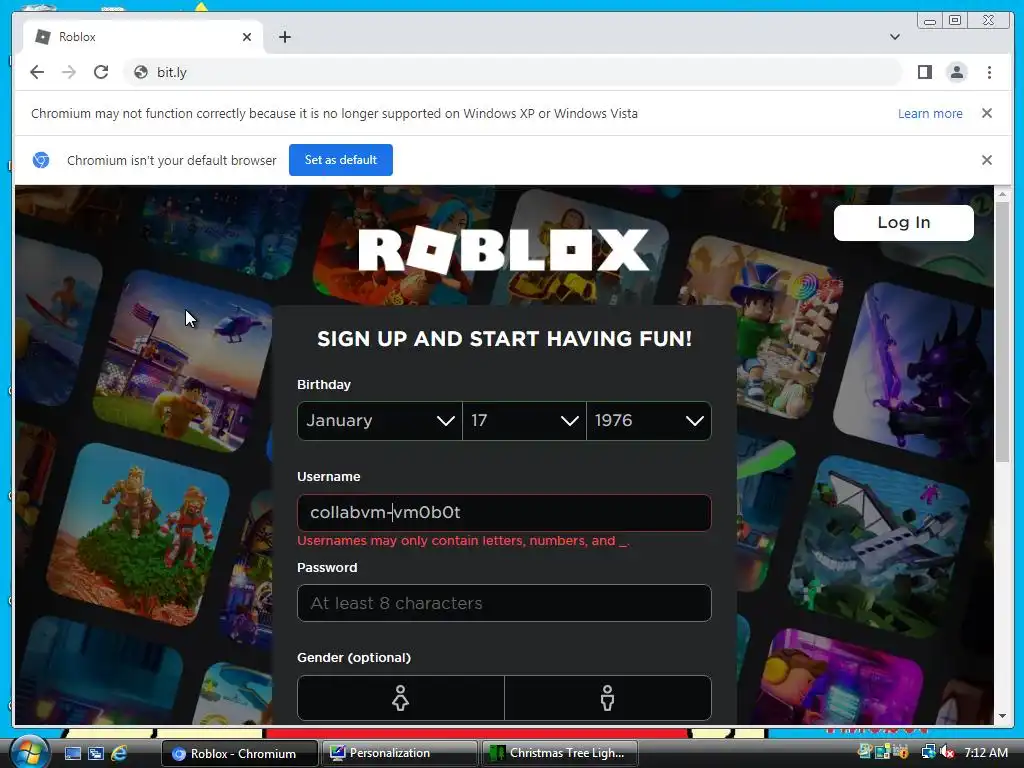This screenshot has width=1024, height=768.
Task: Open the birthday day dropdown showing 17
Action: point(524,421)
